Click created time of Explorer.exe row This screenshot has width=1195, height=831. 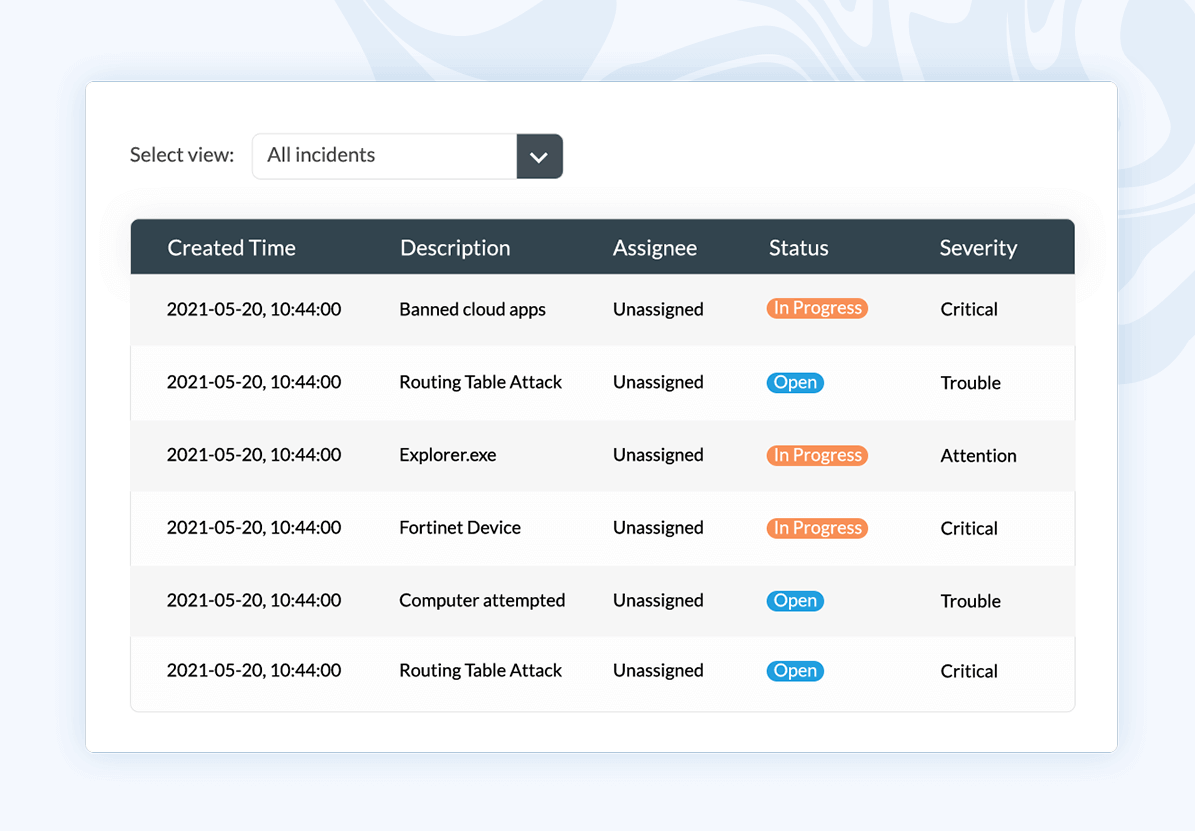tap(254, 455)
